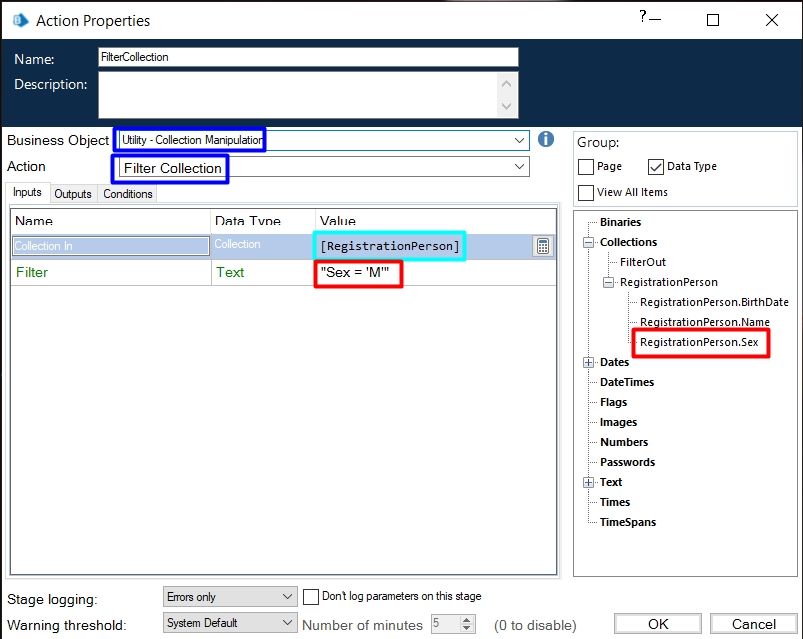Open the Business Object dropdown
This screenshot has width=803, height=639.
click(x=518, y=140)
